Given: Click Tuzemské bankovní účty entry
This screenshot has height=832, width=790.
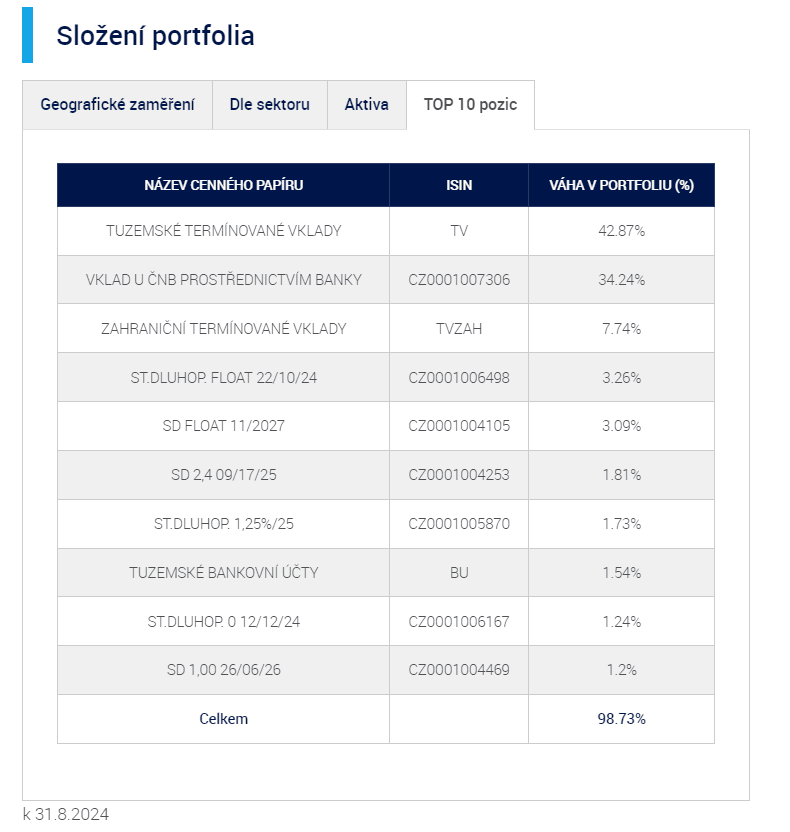Looking at the screenshot, I should tap(223, 573).
